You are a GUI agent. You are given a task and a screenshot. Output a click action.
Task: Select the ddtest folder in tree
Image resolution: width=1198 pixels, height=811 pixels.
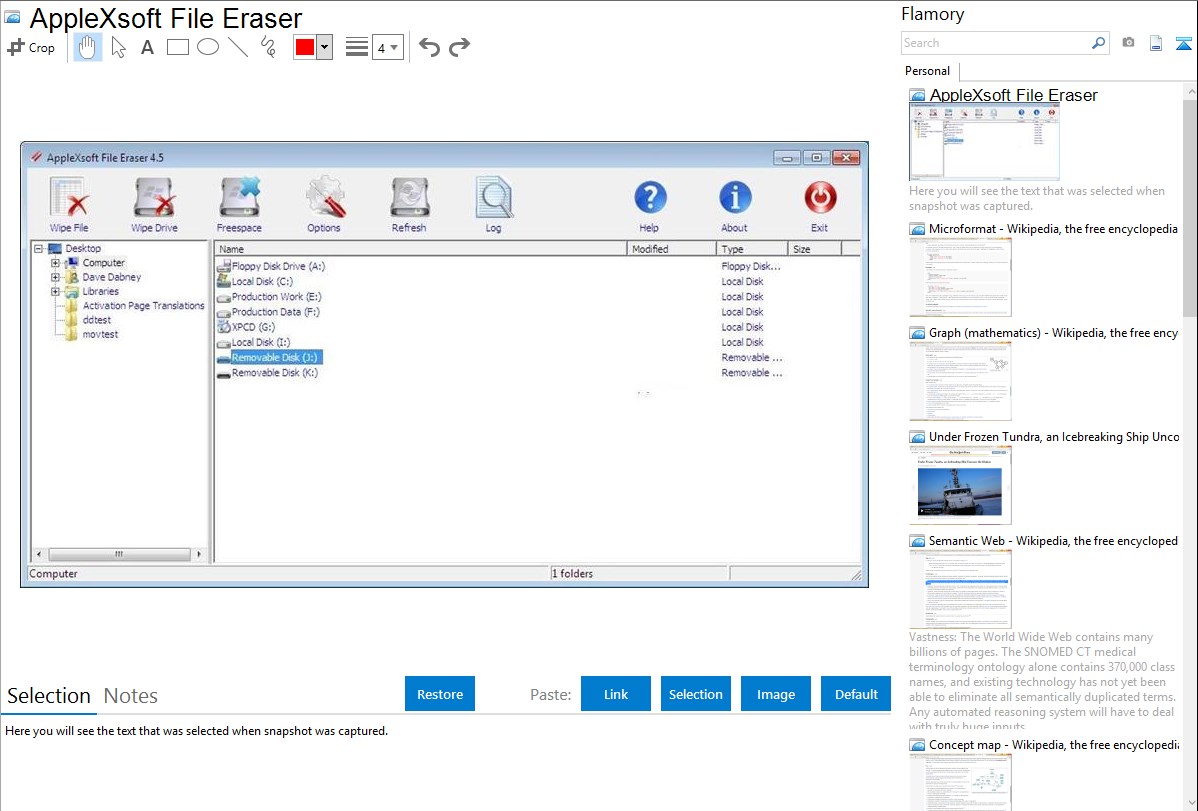(96, 320)
